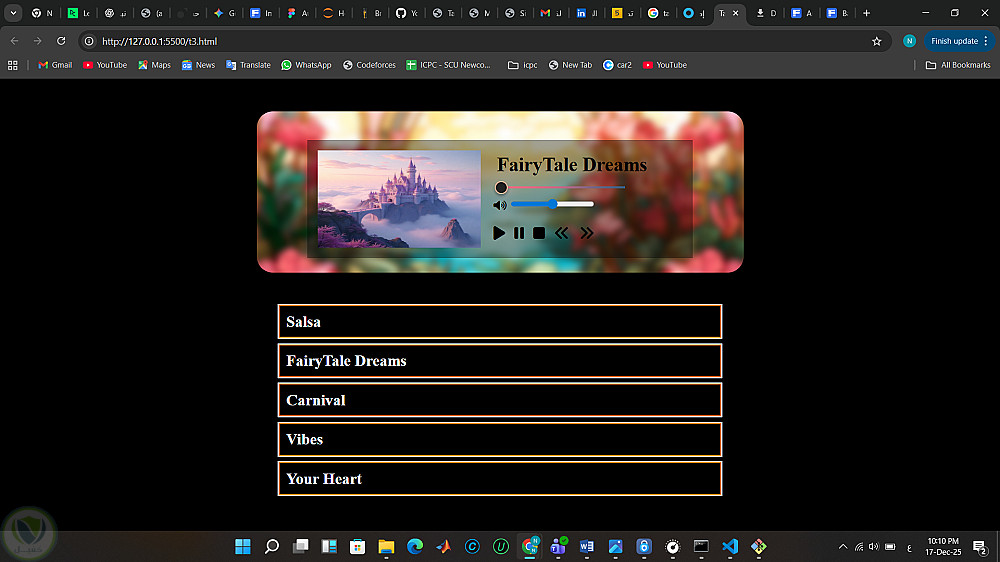
Task: Open the apps grid shortcut in bookmarks bar
Action: pyautogui.click(x=13, y=65)
